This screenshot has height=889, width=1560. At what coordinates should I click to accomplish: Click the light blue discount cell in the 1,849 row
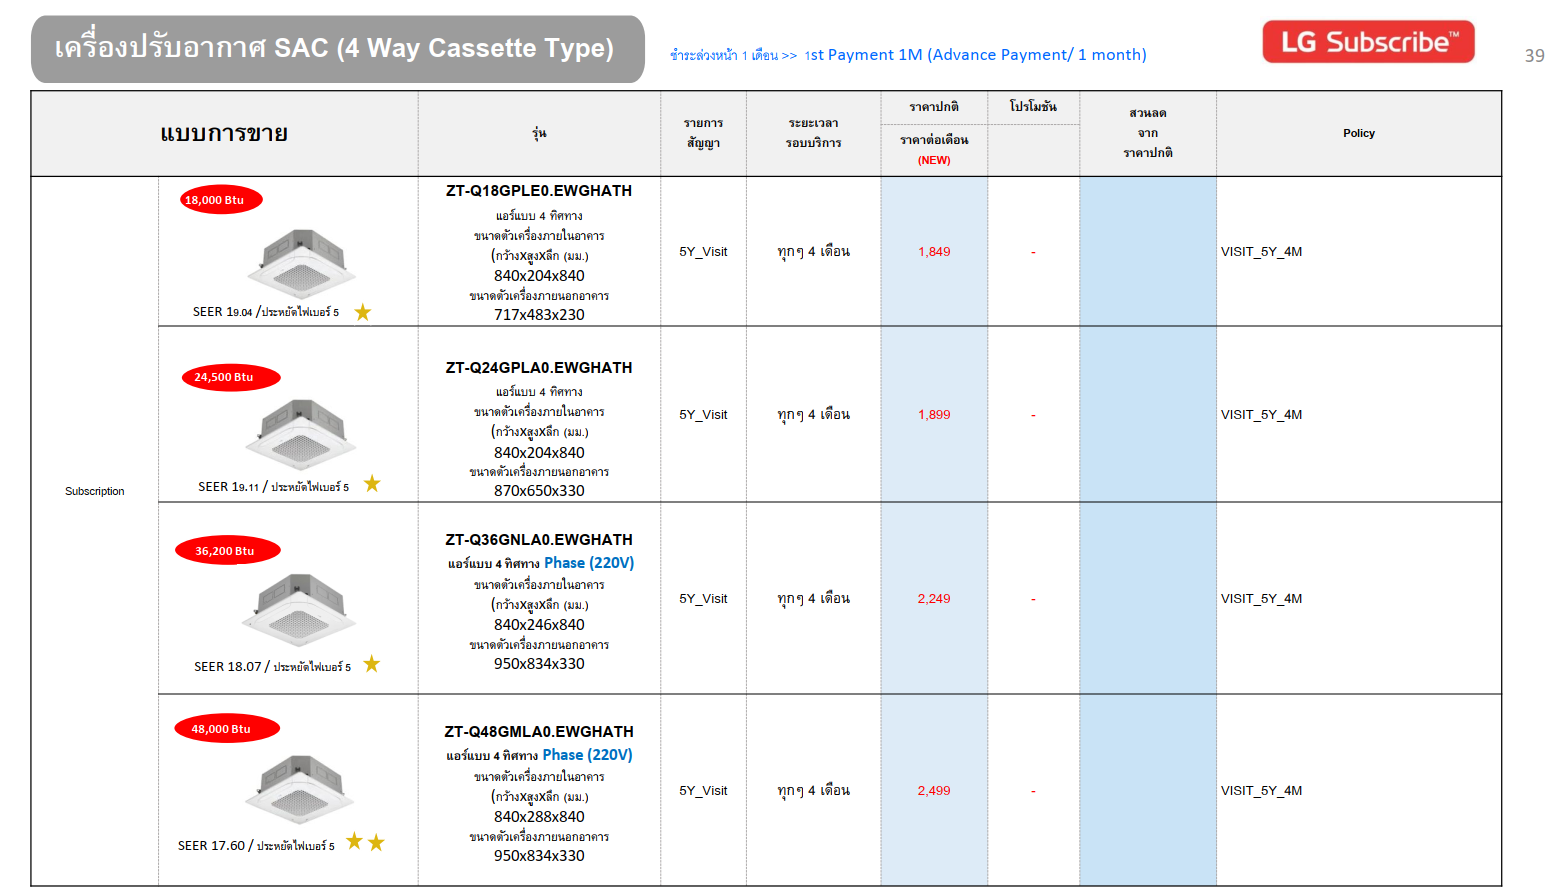click(x=1147, y=252)
